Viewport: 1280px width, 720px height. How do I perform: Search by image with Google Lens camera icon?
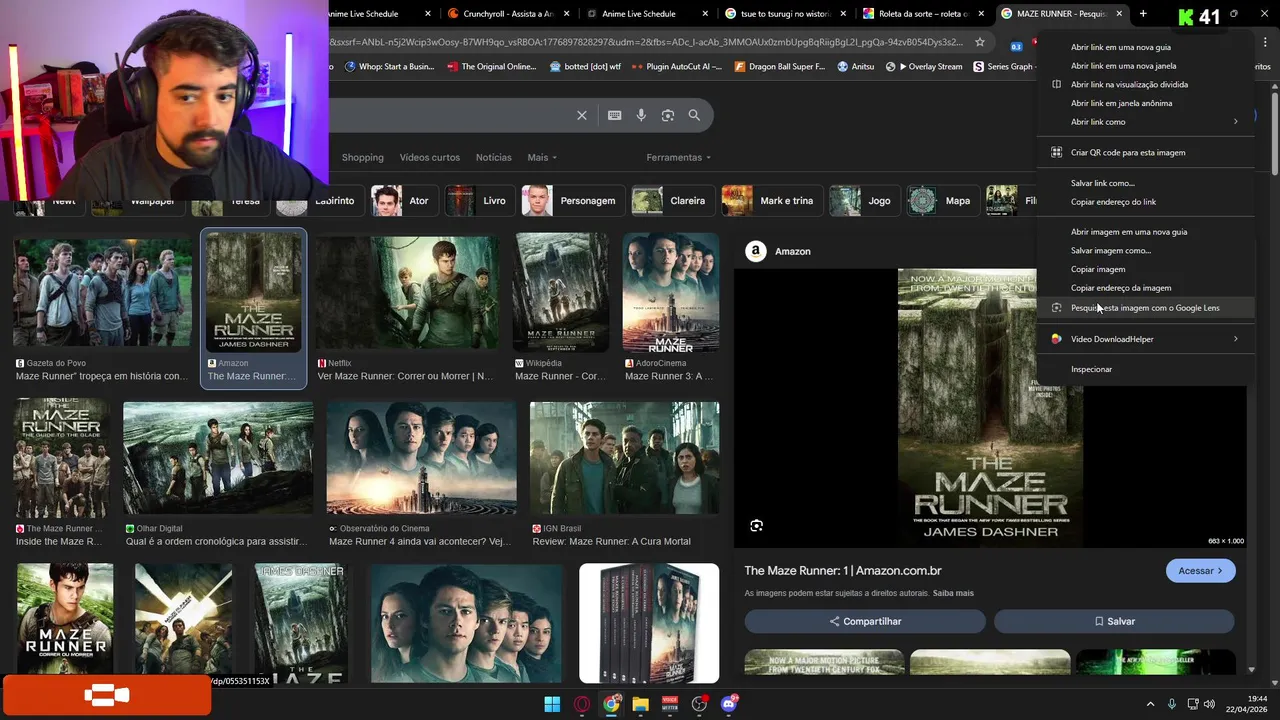pos(668,115)
